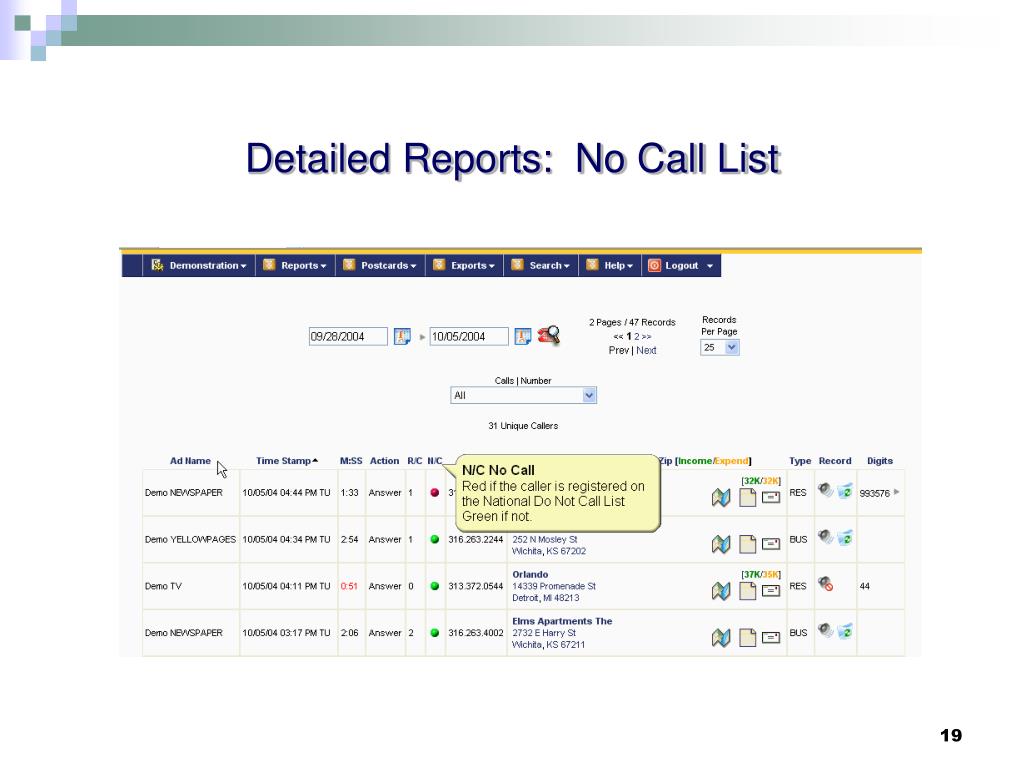Open the Help menu
Viewport: 1024px width, 768px height.
coord(610,265)
